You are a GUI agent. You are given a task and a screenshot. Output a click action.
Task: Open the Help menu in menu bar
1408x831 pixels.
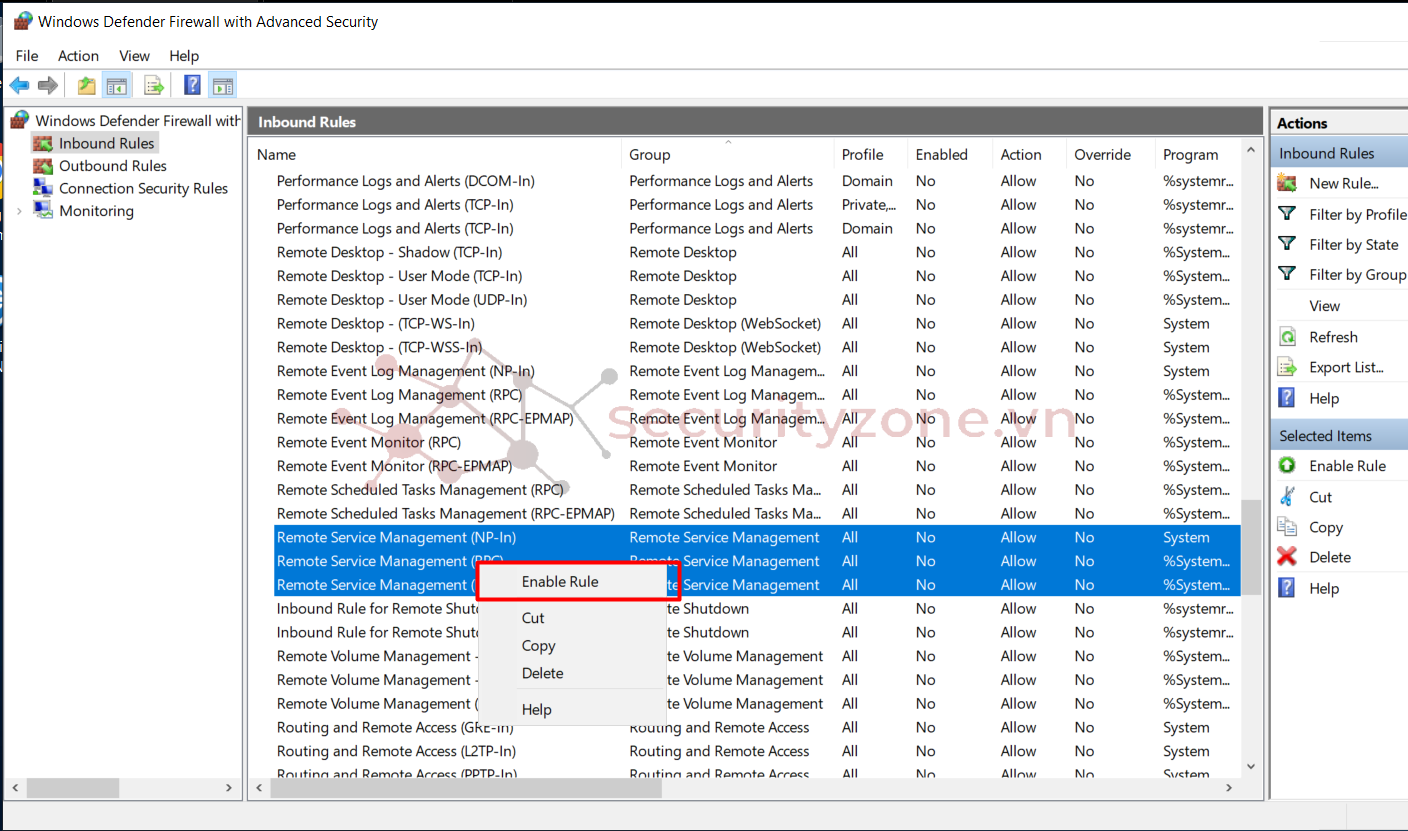184,56
